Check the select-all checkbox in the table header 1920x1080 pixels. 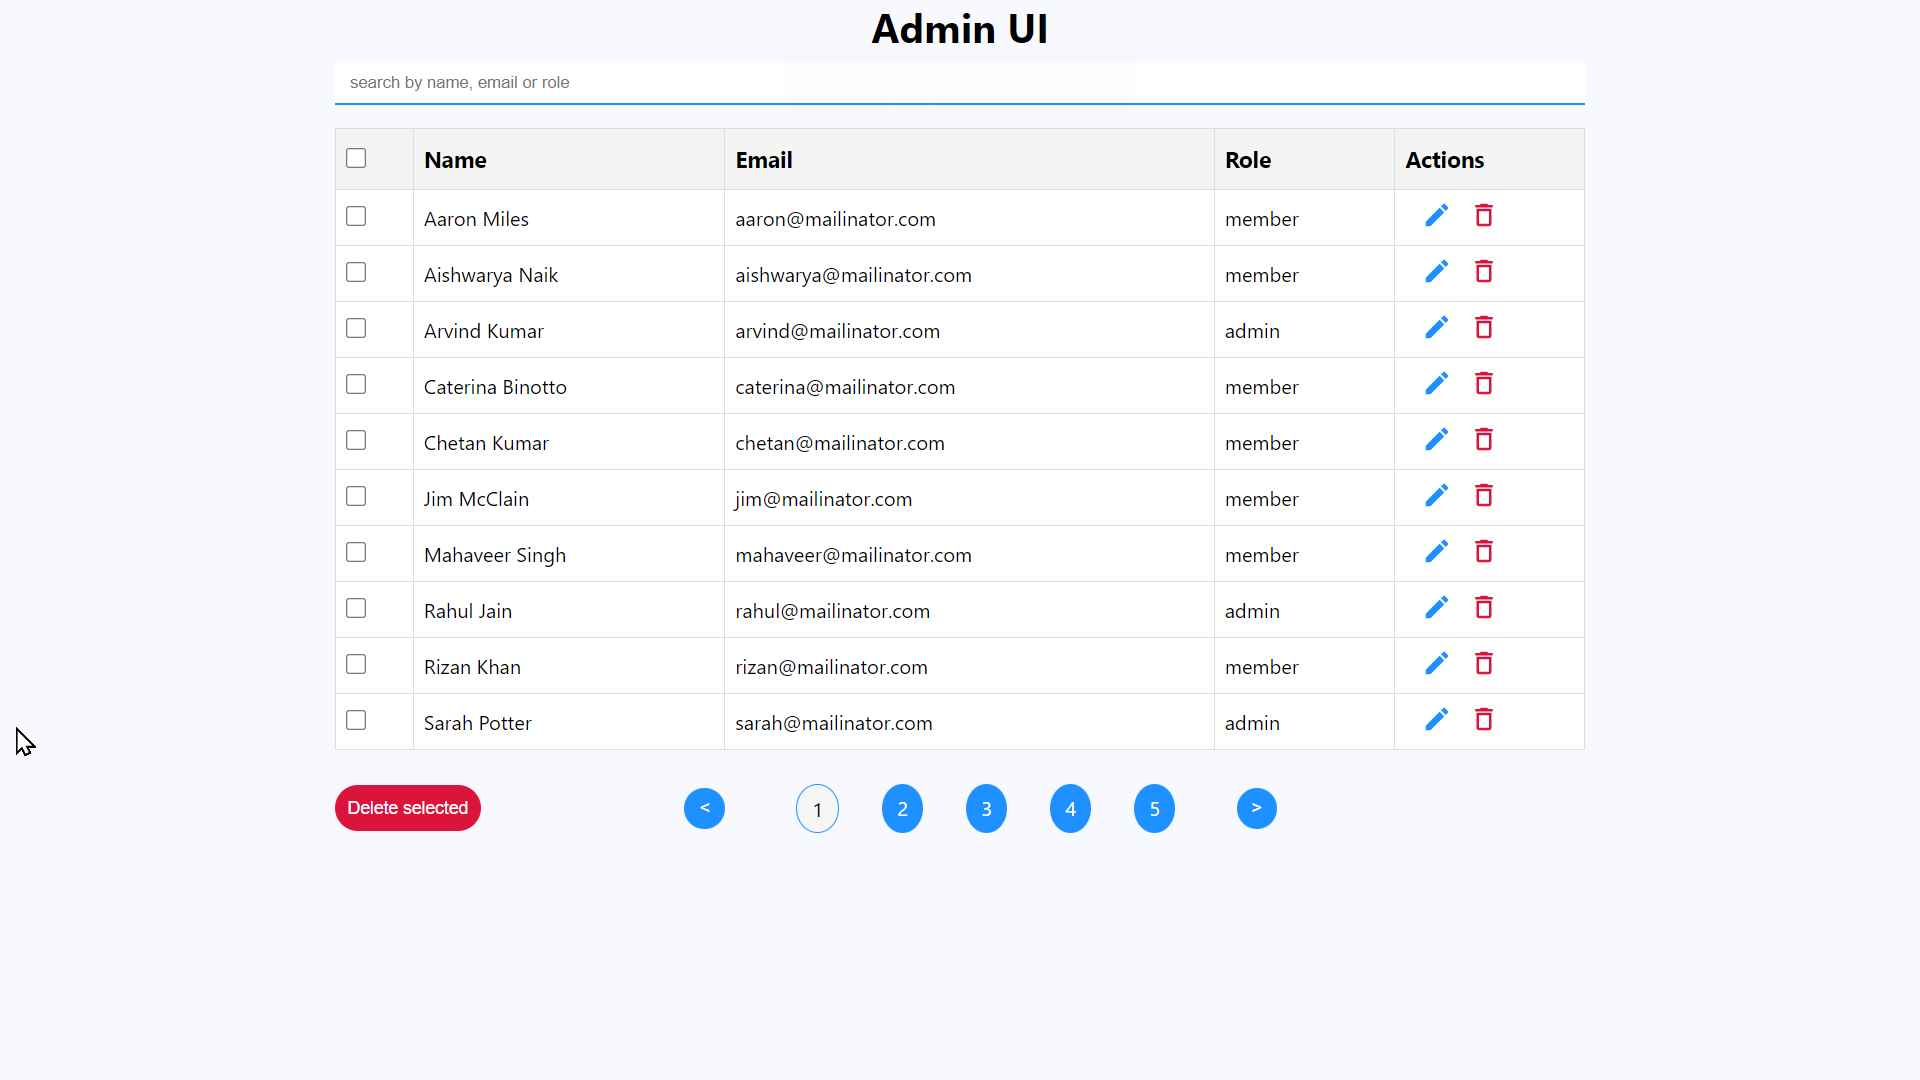click(x=356, y=158)
